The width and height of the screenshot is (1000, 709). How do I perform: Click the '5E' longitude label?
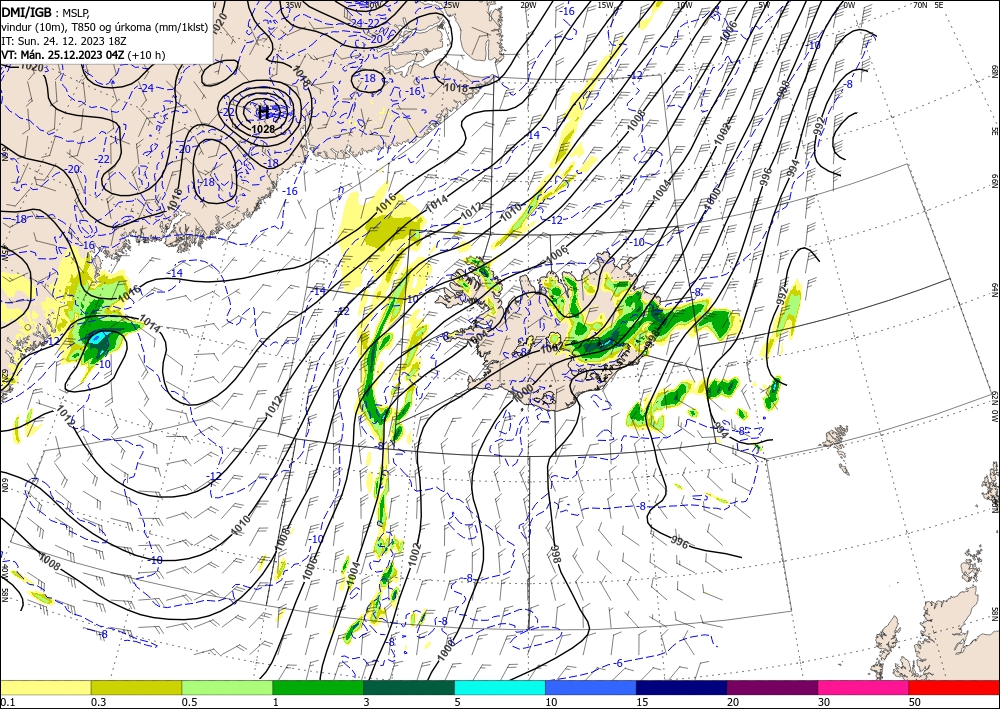click(939, 4)
